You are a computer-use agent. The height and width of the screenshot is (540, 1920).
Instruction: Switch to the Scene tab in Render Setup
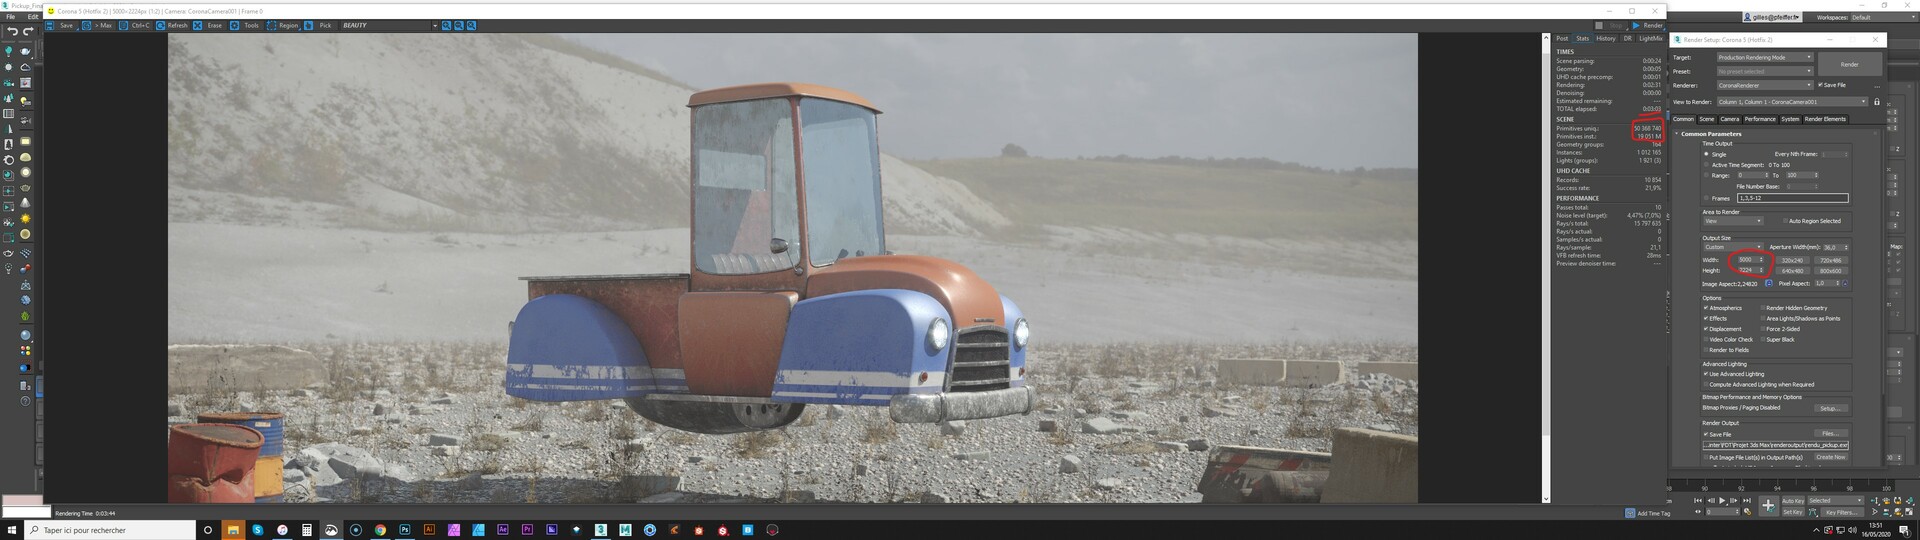point(1707,119)
